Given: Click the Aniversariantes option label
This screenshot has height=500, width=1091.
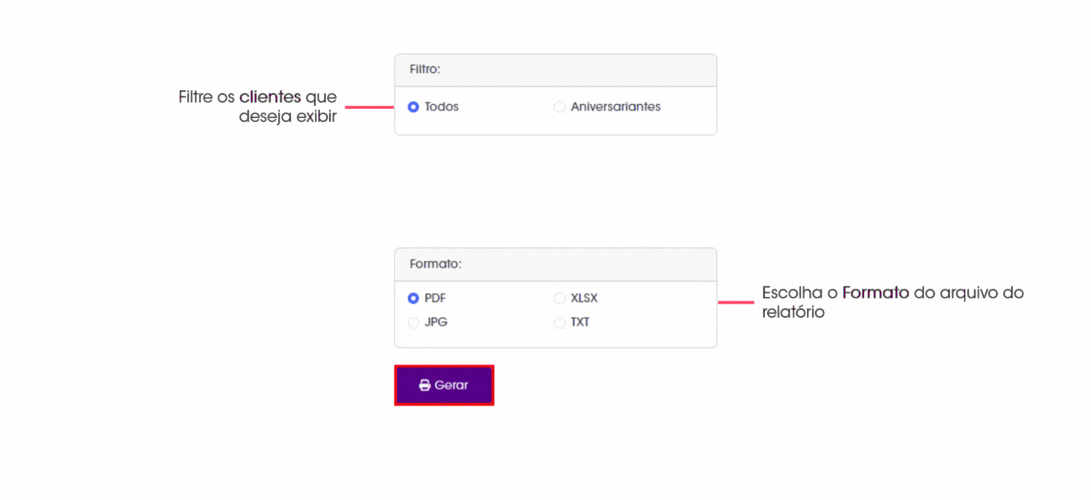Looking at the screenshot, I should (616, 107).
